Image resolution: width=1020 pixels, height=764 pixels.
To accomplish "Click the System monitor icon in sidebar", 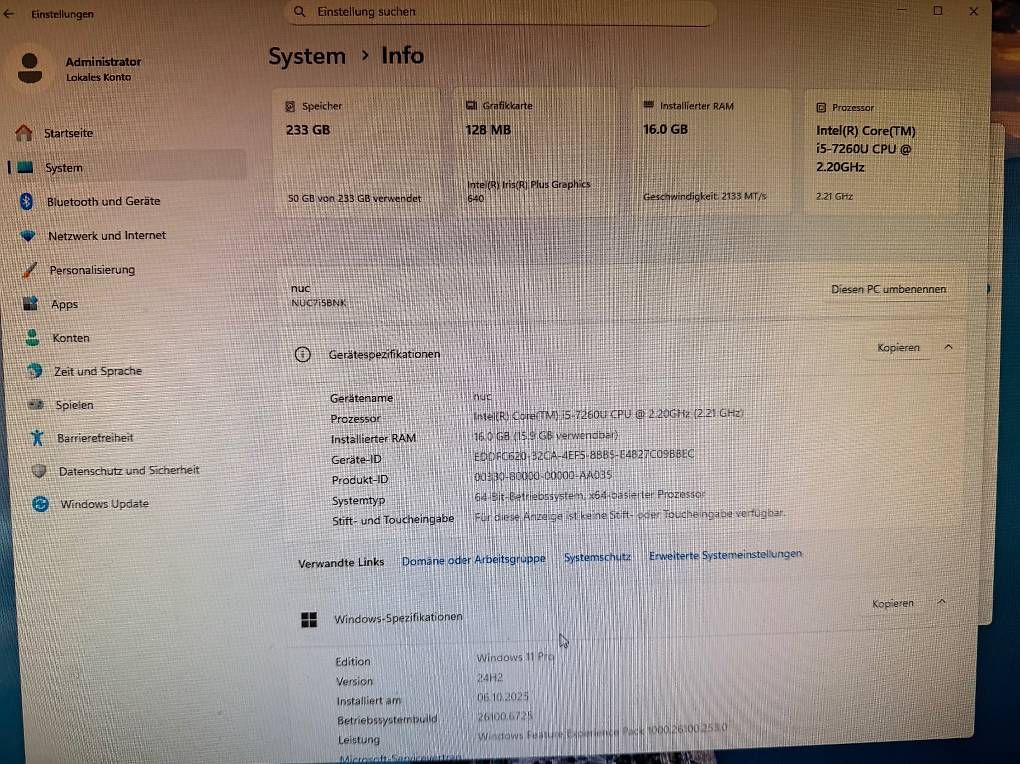I will point(25,167).
